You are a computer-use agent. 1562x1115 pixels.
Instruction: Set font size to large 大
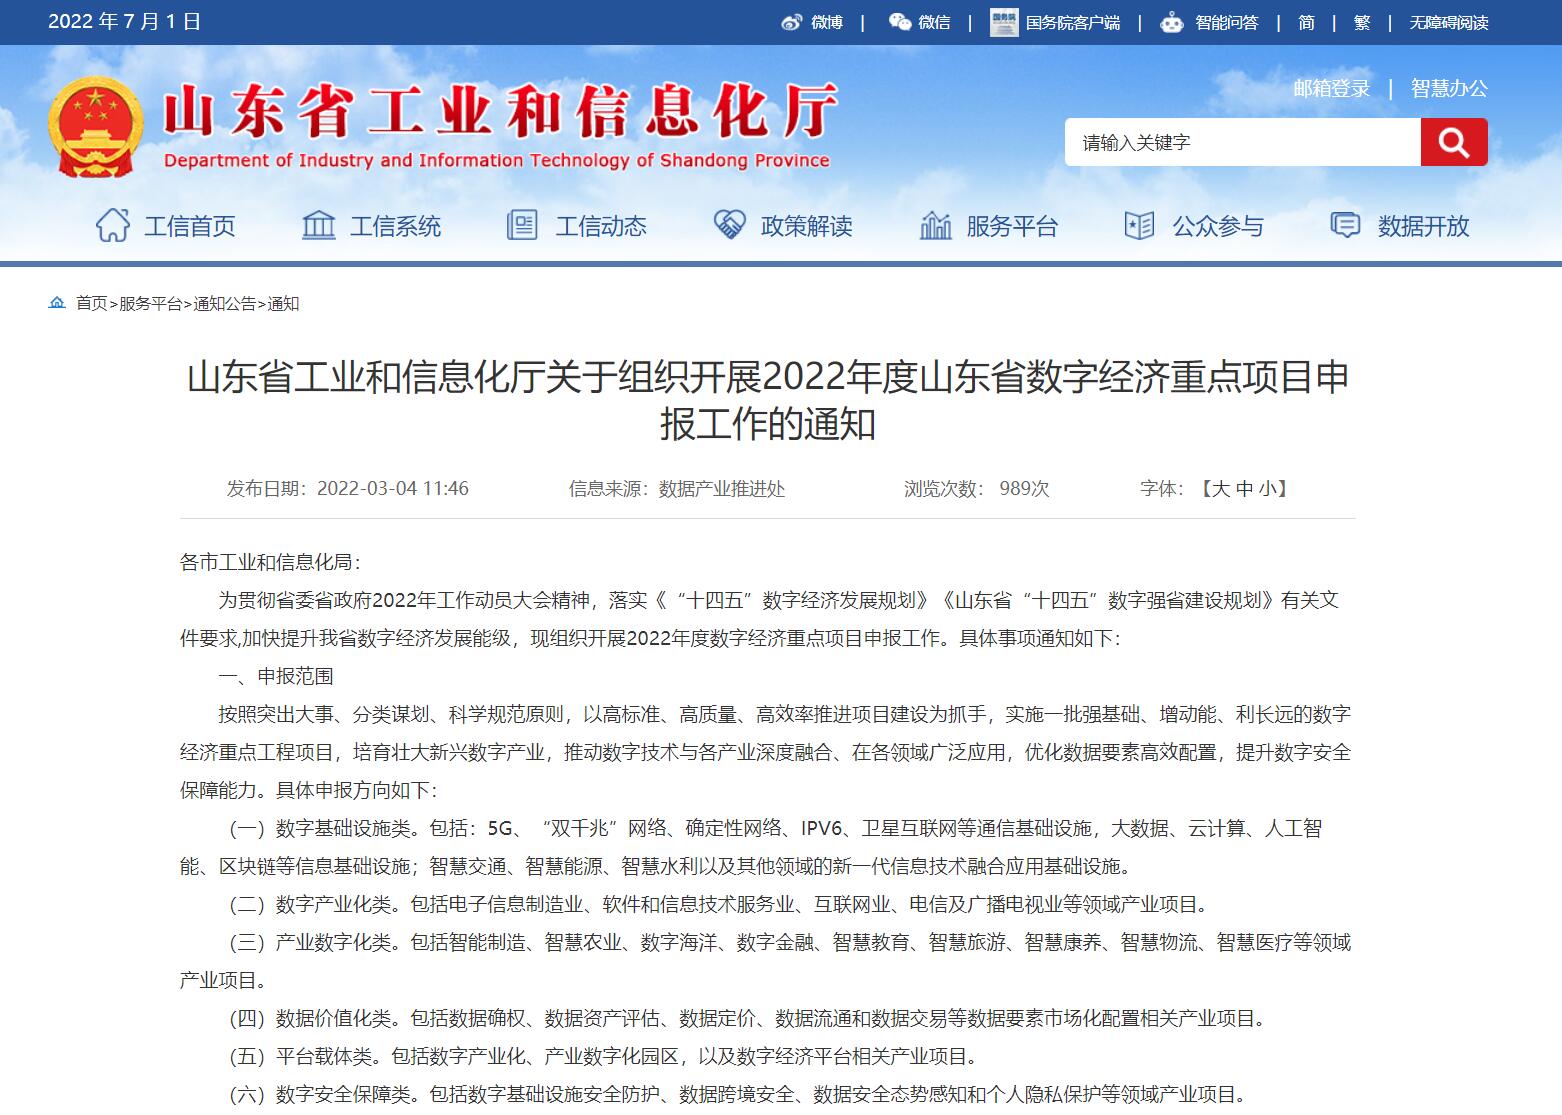1221,489
